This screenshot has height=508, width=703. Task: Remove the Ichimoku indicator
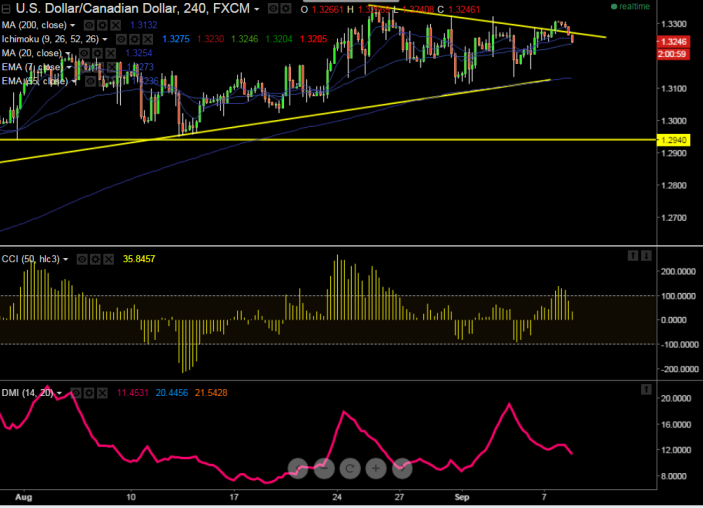click(x=148, y=39)
